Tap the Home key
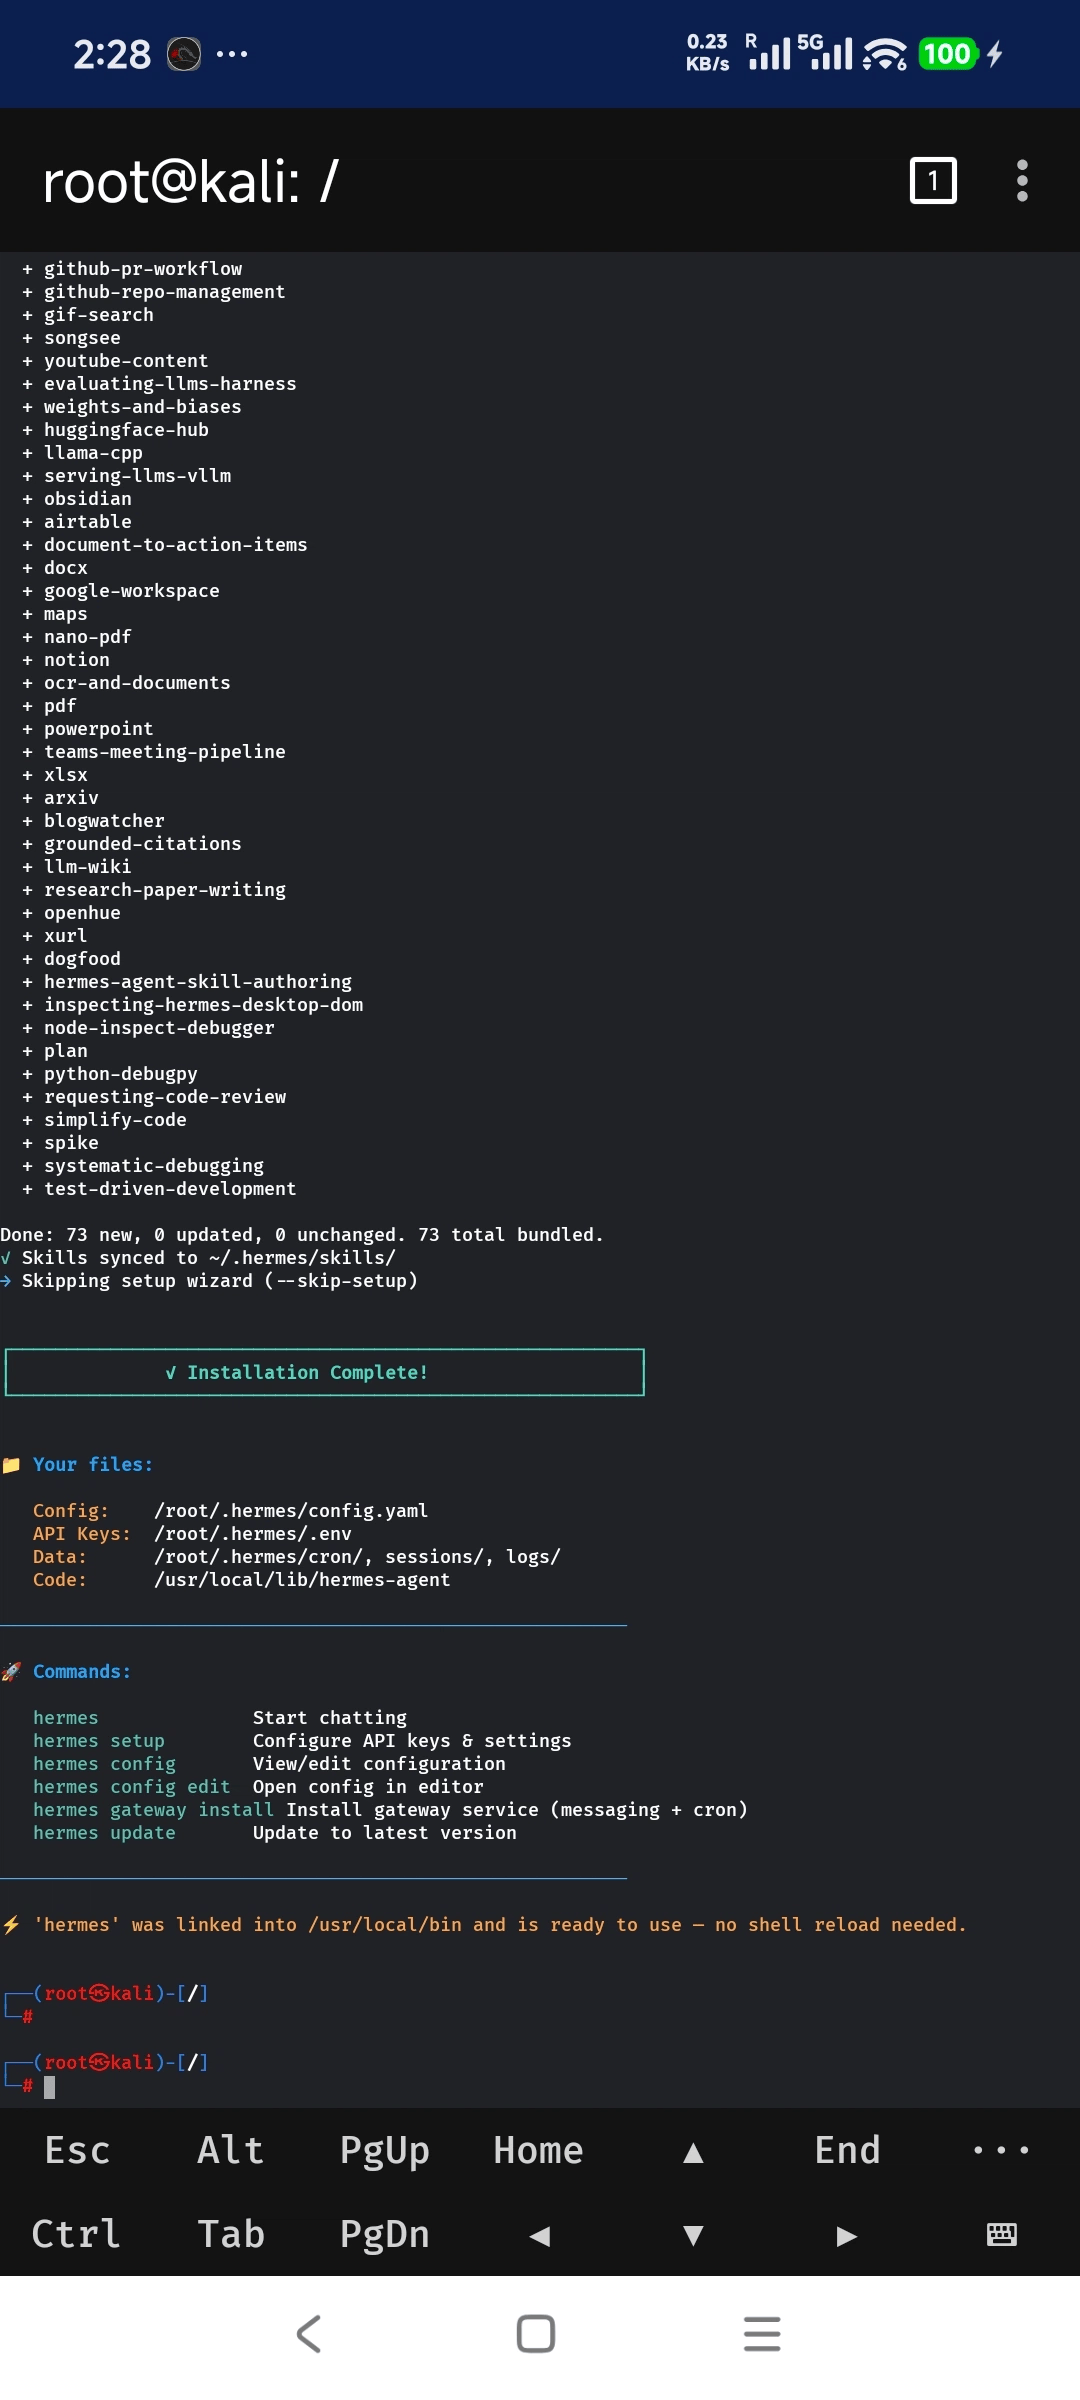 pyautogui.click(x=538, y=2150)
